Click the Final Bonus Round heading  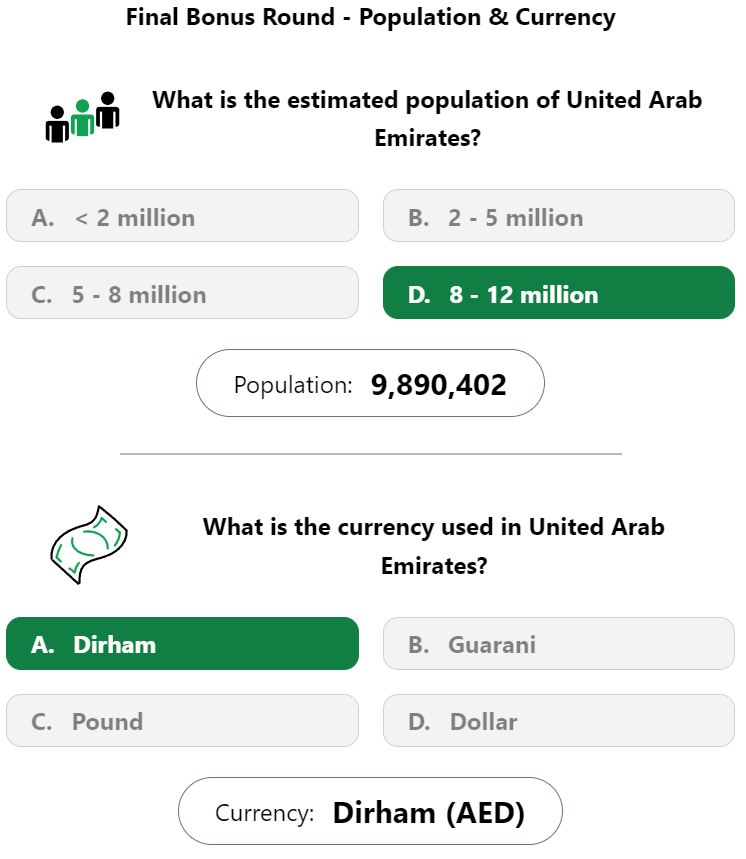pos(371,17)
